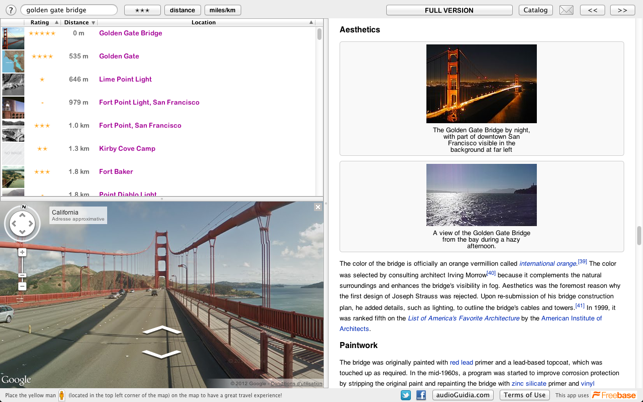Click the street view zoom slider handle
The width and height of the screenshot is (643, 402).
tap(22, 275)
